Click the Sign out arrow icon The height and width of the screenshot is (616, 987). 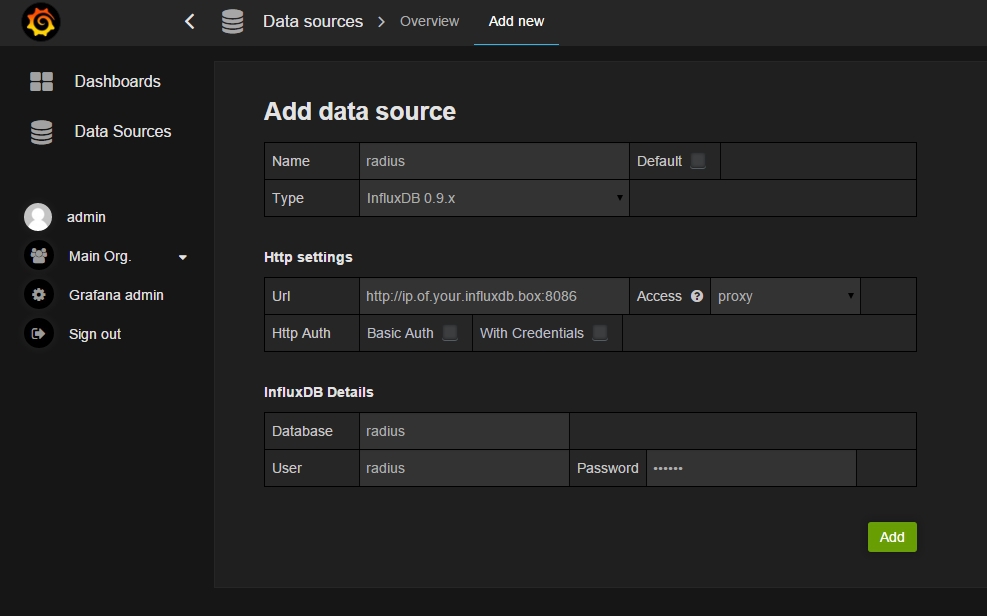38,333
